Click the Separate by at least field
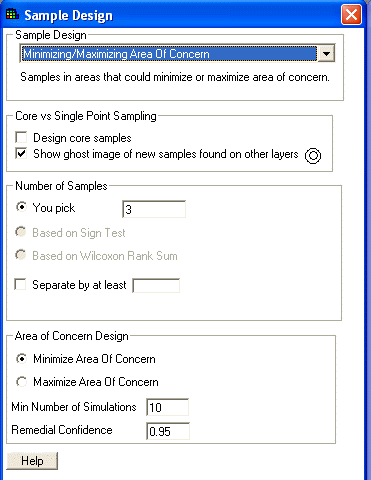Viewport: 371px width, 480px height. (x=156, y=286)
